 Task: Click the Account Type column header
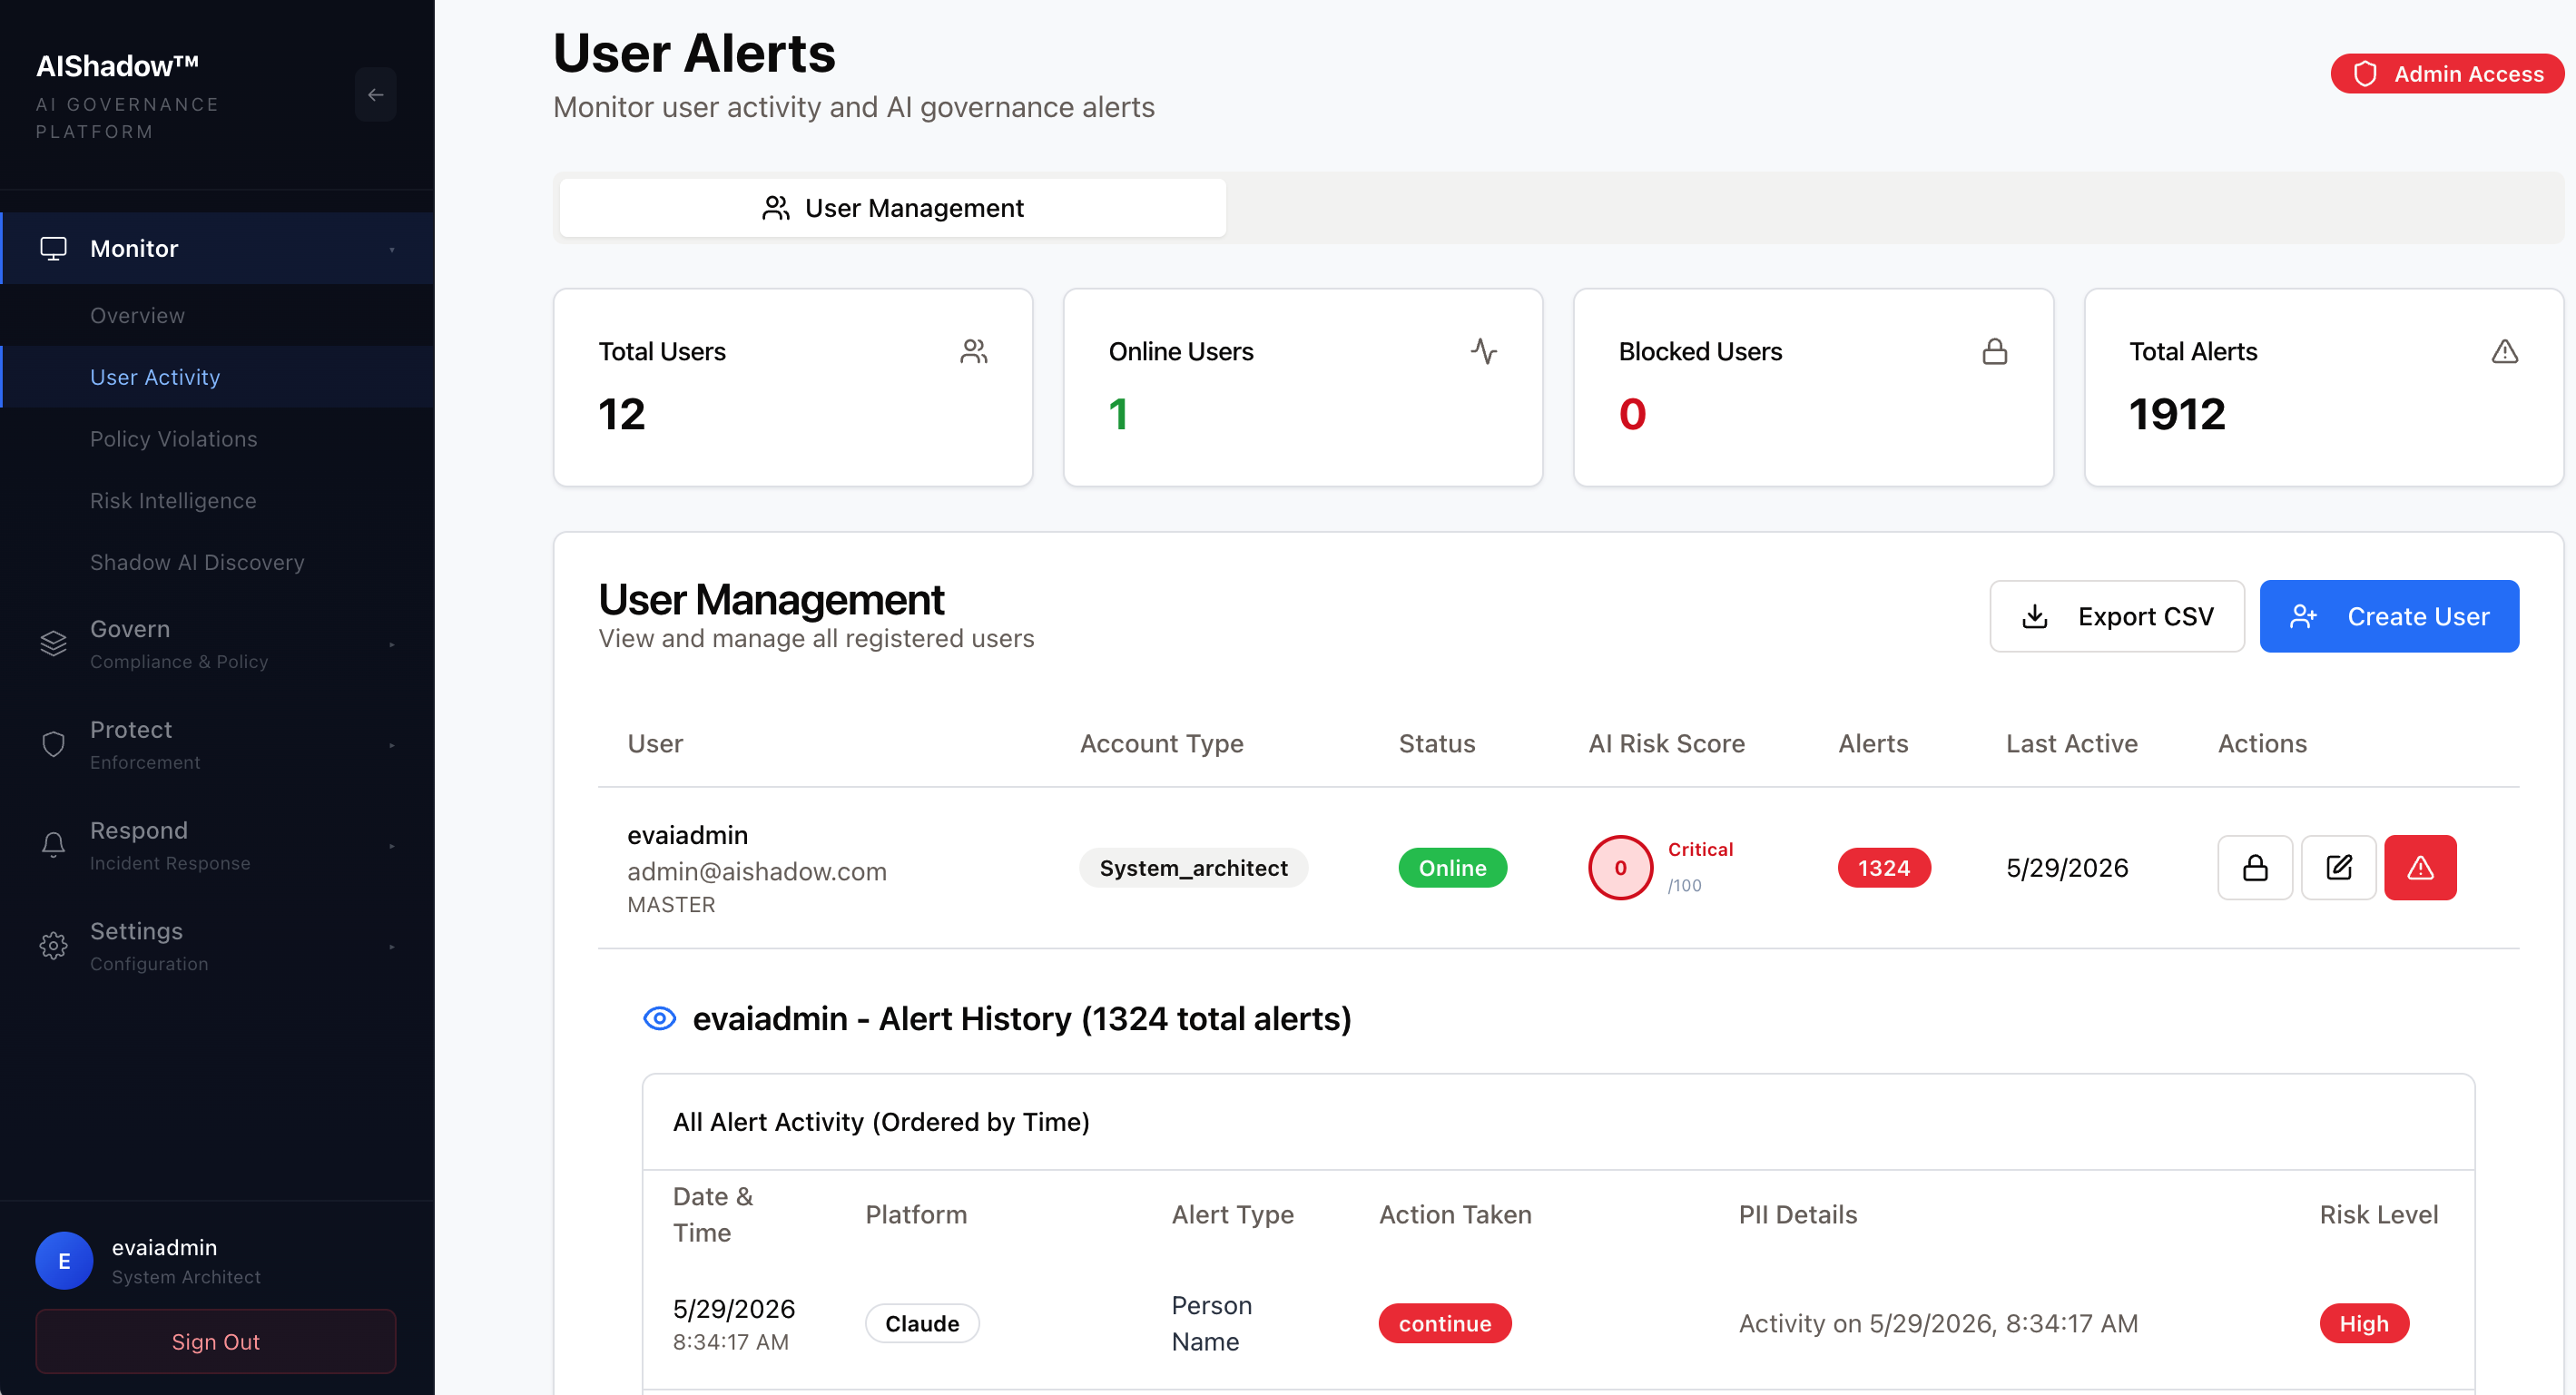click(x=1161, y=743)
